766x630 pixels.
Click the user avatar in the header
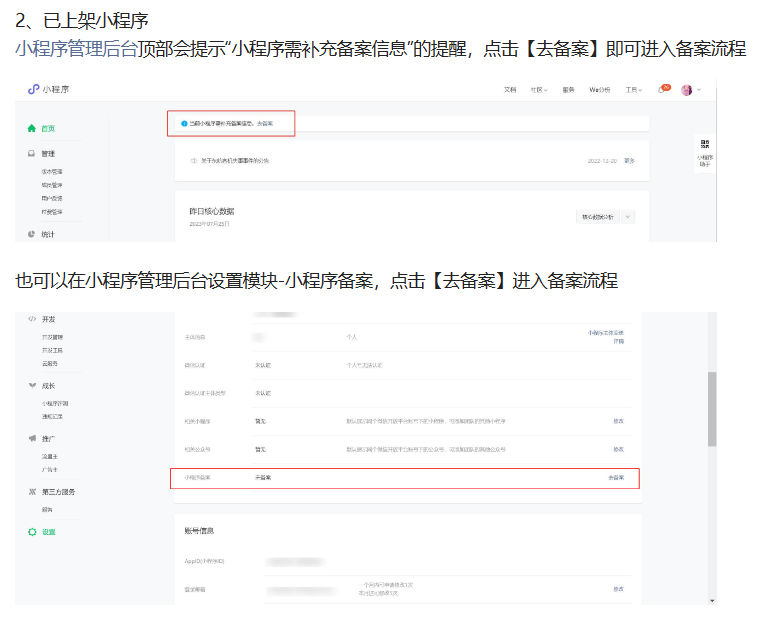click(686, 90)
